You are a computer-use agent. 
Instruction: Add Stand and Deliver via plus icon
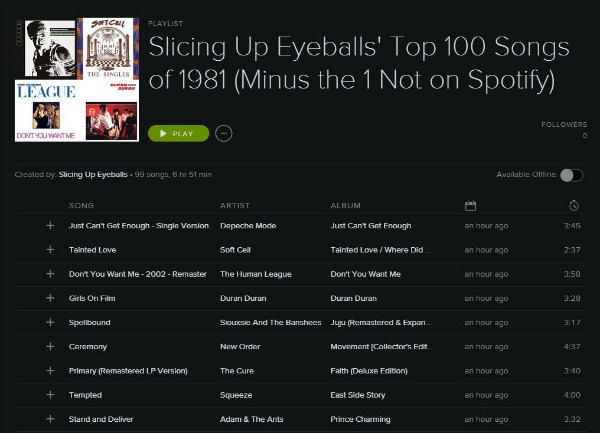[x=50, y=419]
